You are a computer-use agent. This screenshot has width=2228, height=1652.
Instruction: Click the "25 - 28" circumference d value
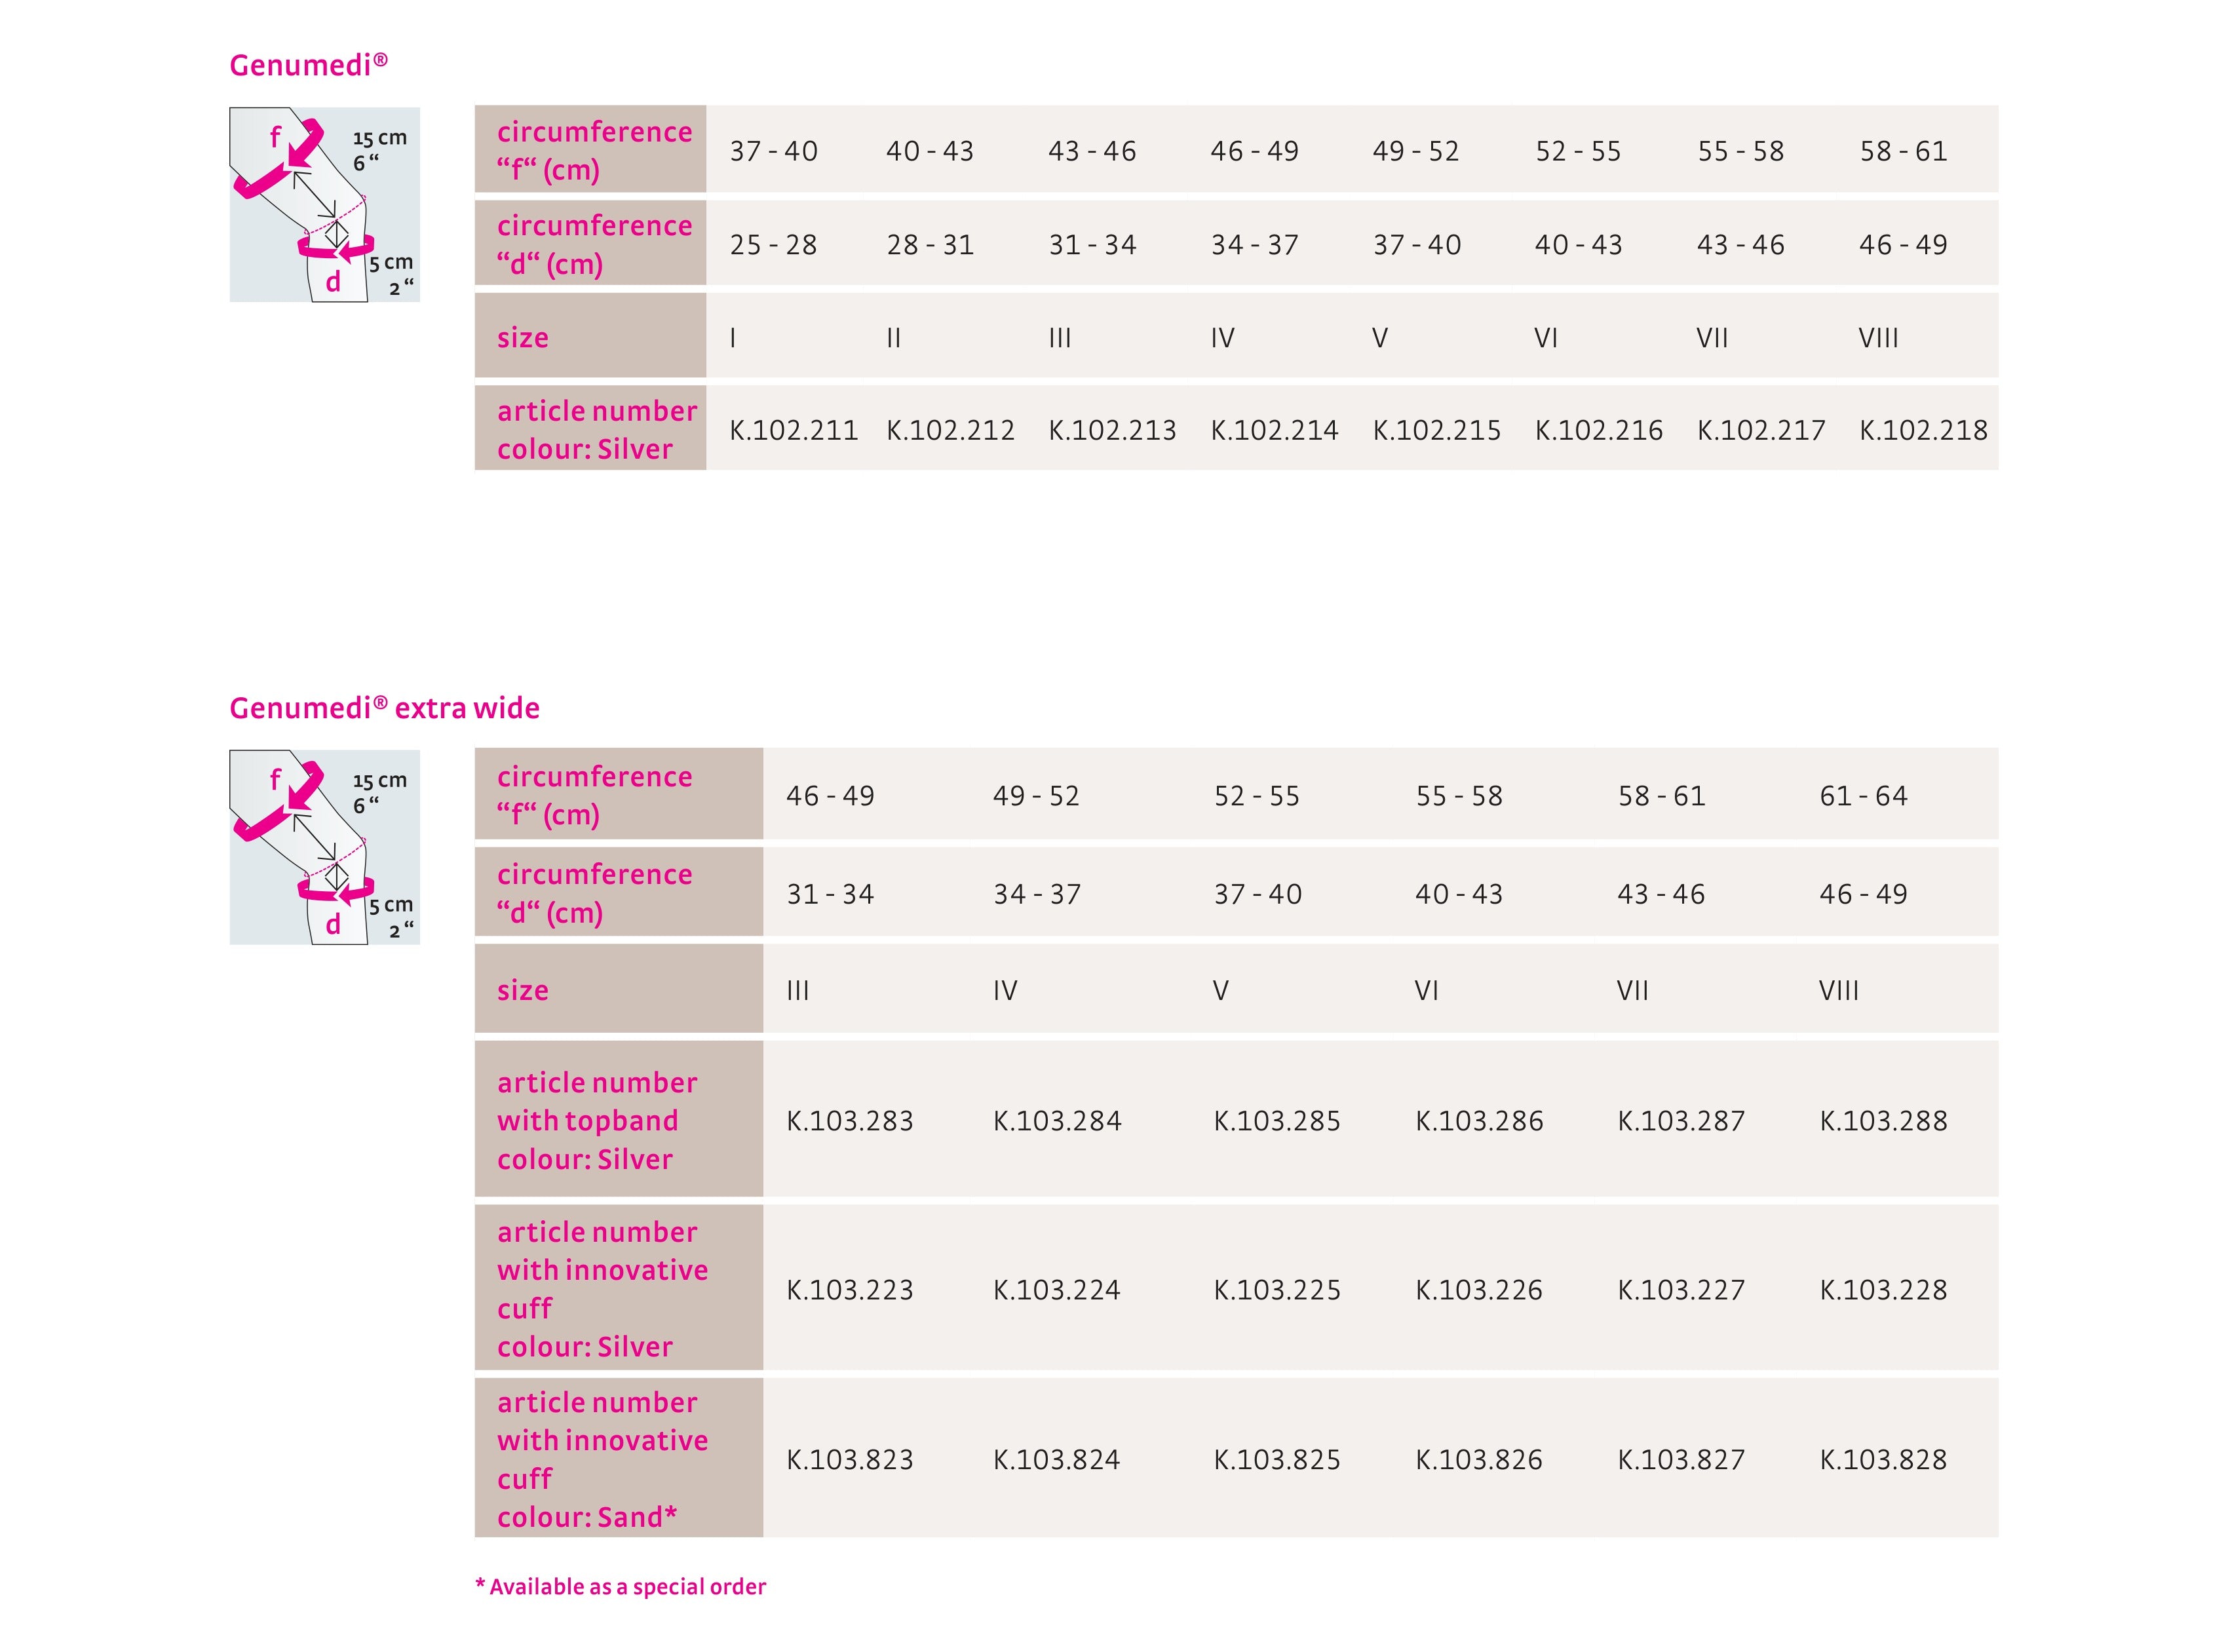(x=773, y=245)
